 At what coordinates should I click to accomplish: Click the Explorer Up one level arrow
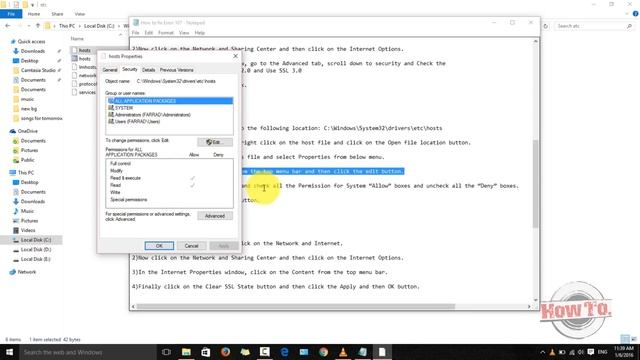point(38,26)
